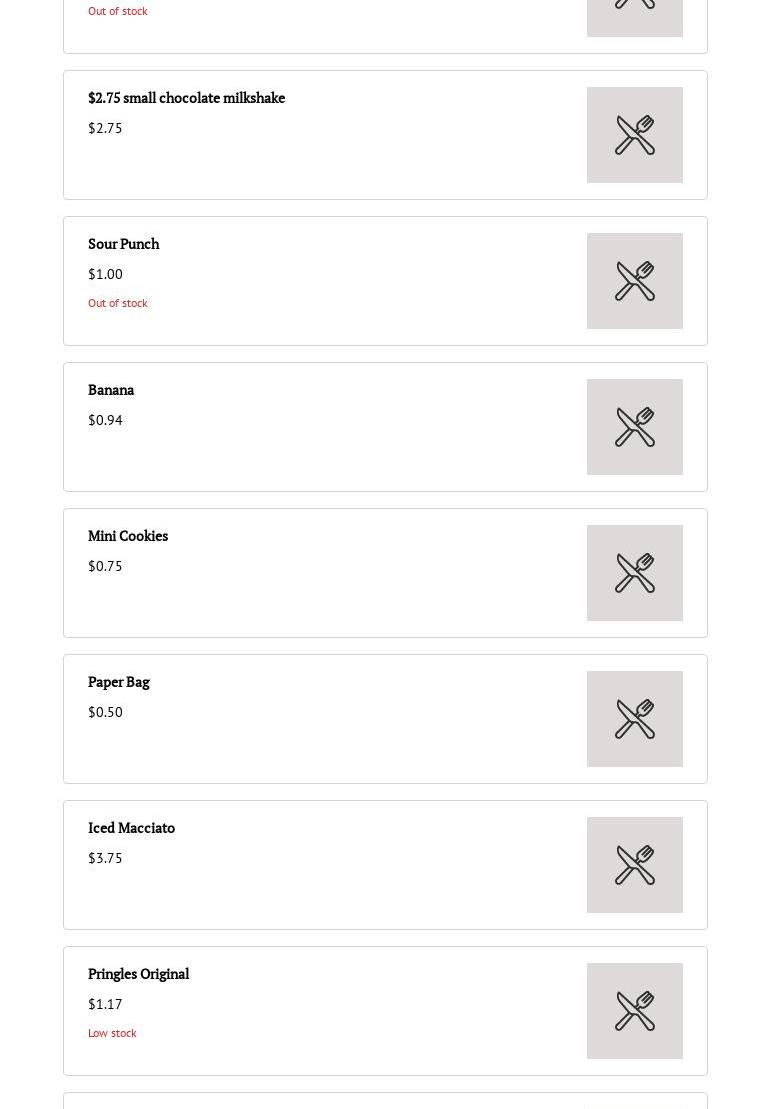The width and height of the screenshot is (770, 1109).
Task: Click the Mini Cookies utensils icon
Action: (635, 573)
